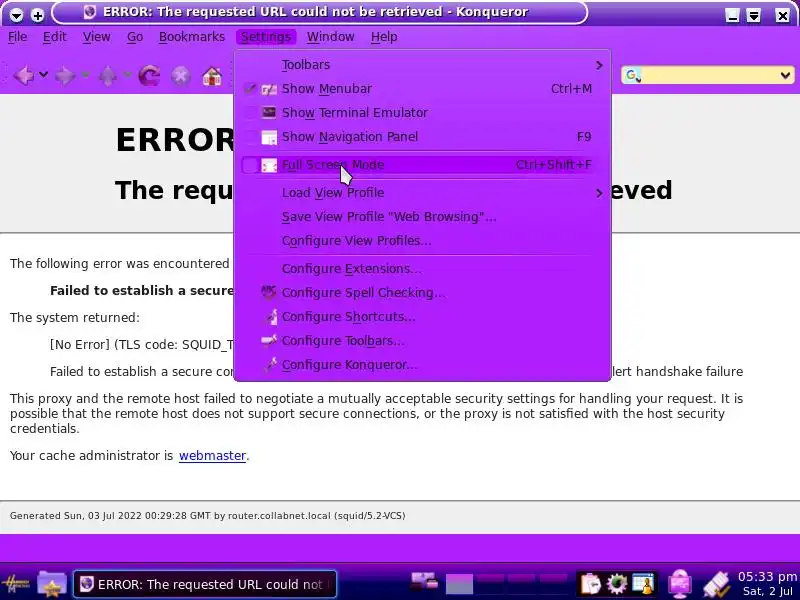Viewport: 800px width, 600px height.
Task: Choose Configure Extensions
Action: click(x=352, y=269)
